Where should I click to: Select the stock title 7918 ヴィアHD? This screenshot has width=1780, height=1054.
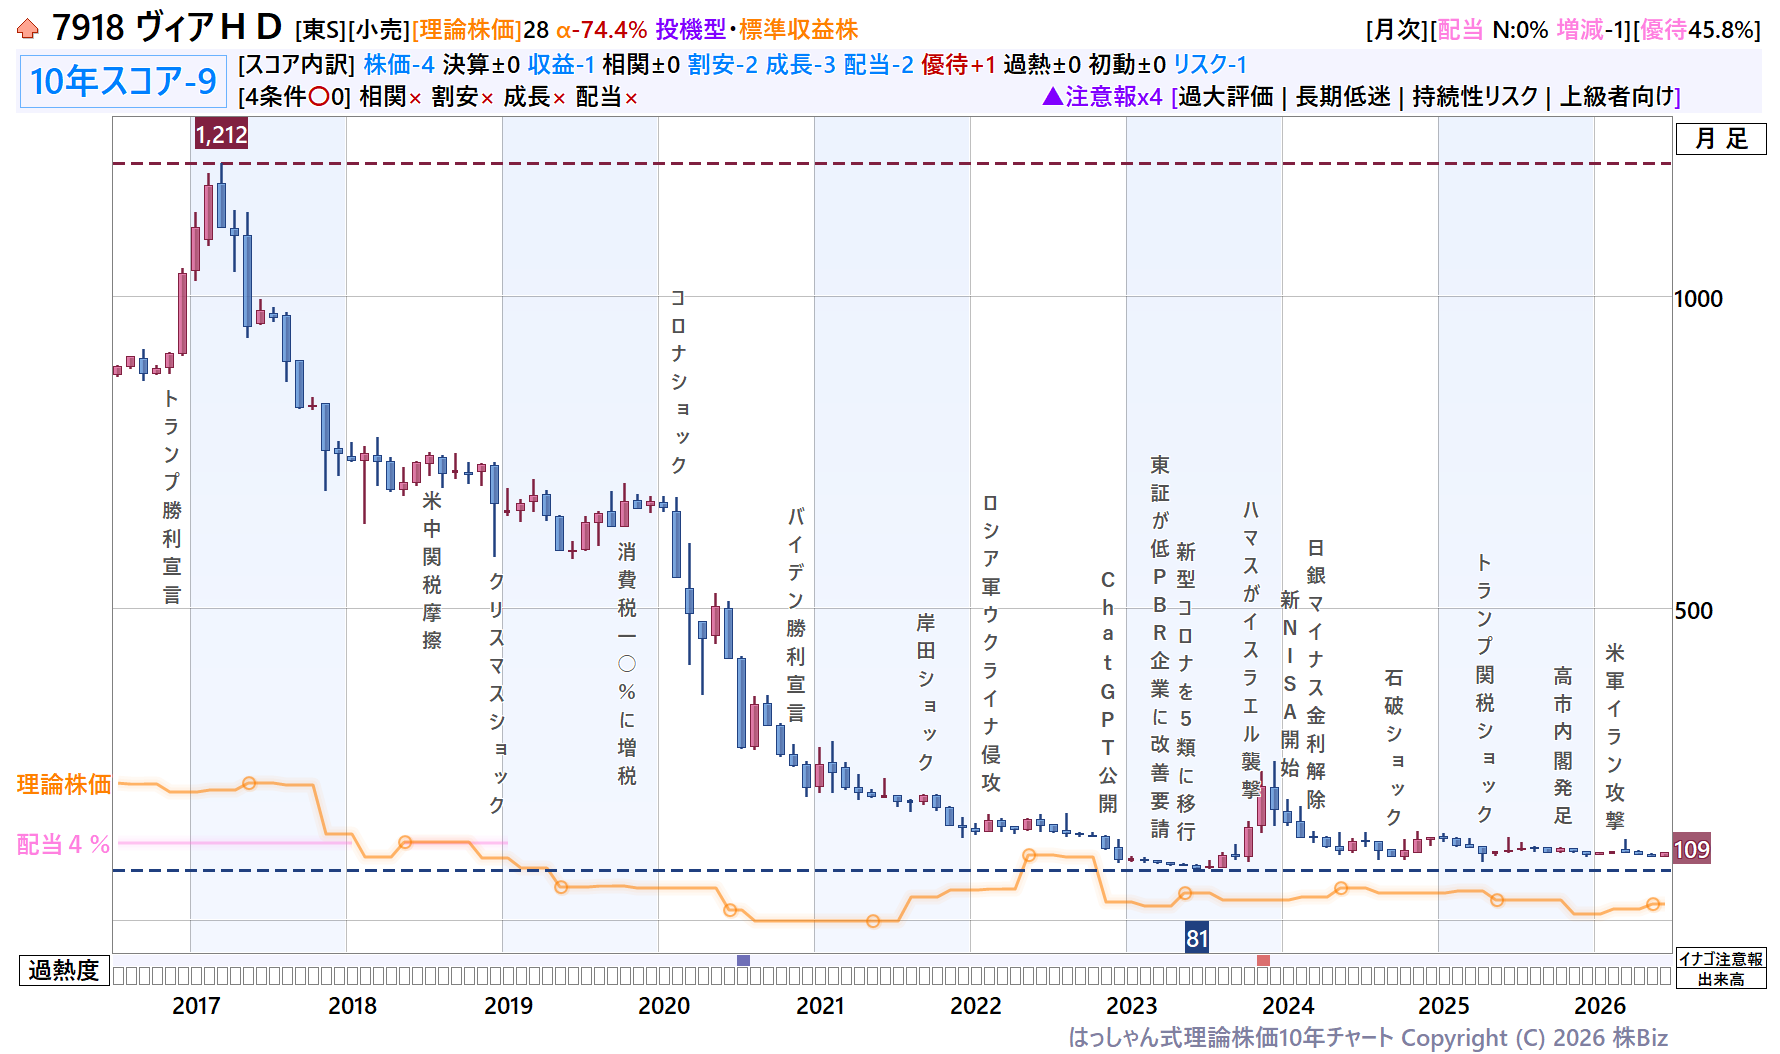coord(167,28)
